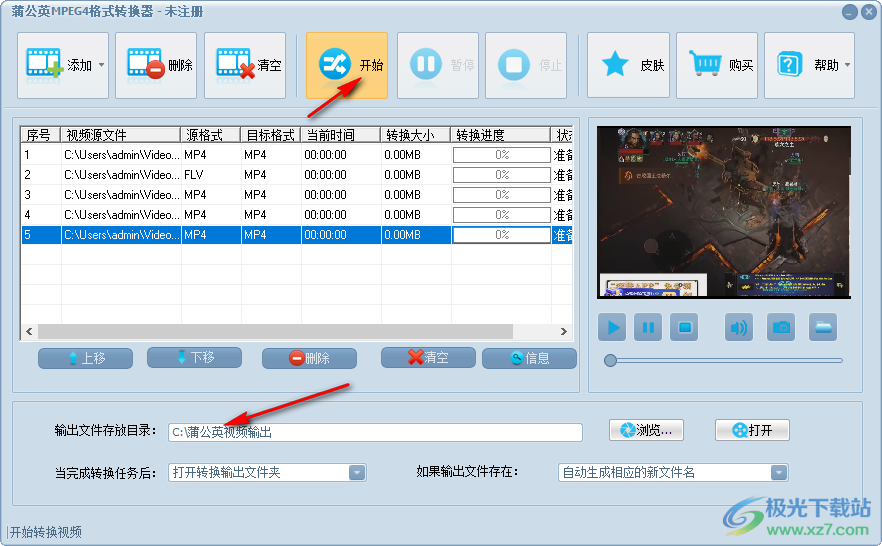882x546 pixels.
Task: Click the 0.00MB size cell in row 3
Action: pos(416,195)
